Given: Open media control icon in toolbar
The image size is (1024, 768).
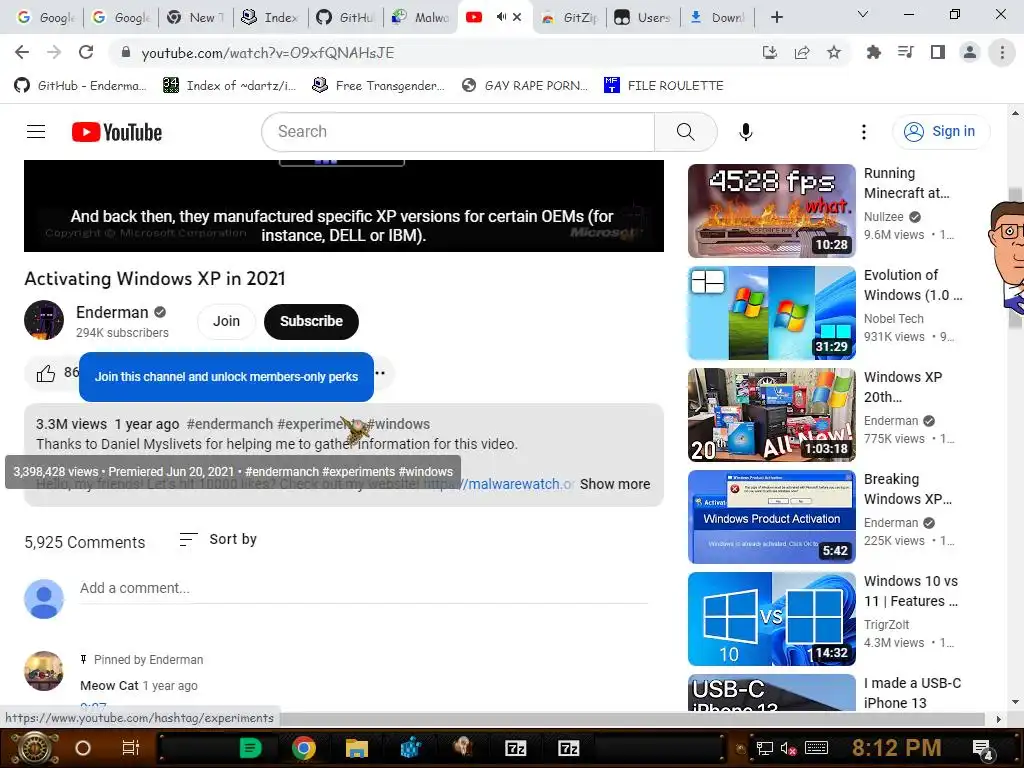Looking at the screenshot, I should tap(906, 52).
